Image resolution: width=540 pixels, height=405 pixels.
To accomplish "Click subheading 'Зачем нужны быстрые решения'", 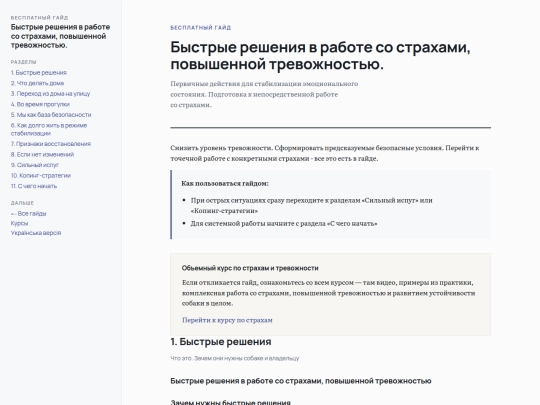I will pyautogui.click(x=230, y=402).
